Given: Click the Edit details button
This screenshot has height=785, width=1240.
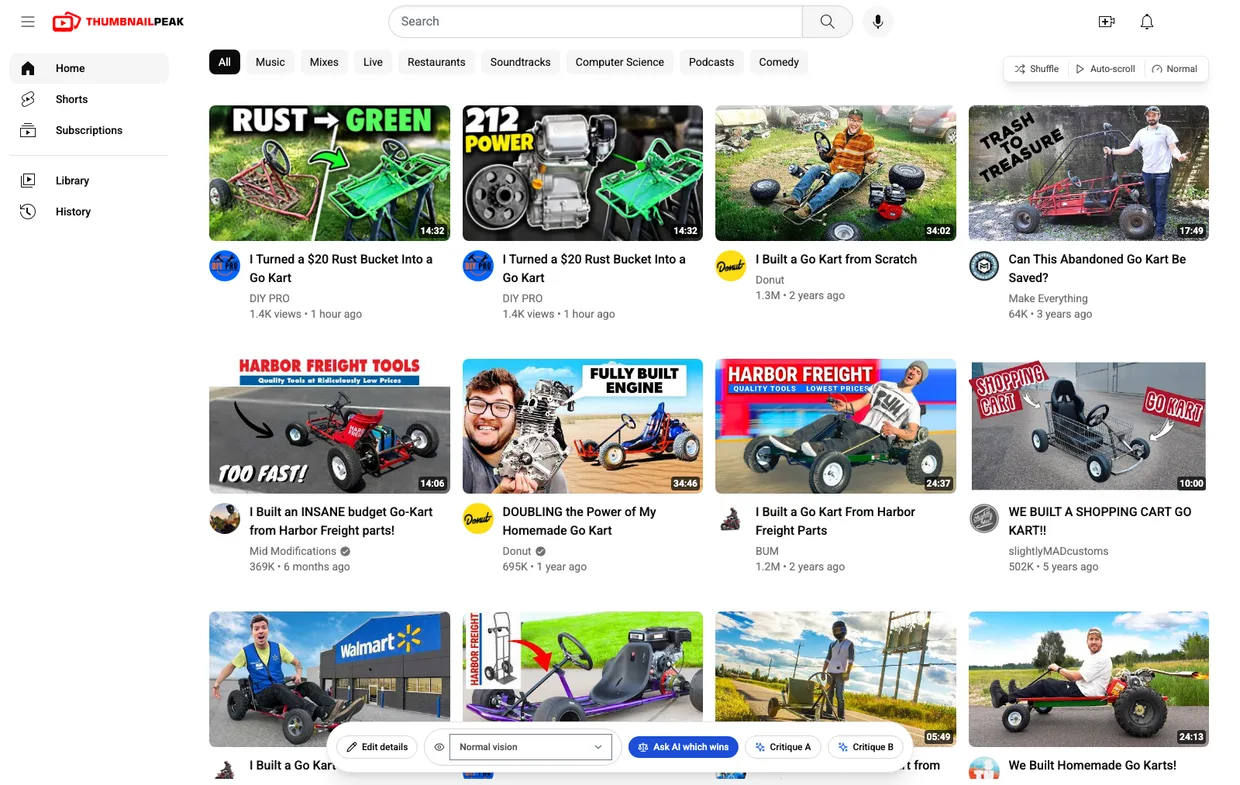Looking at the screenshot, I should [x=377, y=747].
